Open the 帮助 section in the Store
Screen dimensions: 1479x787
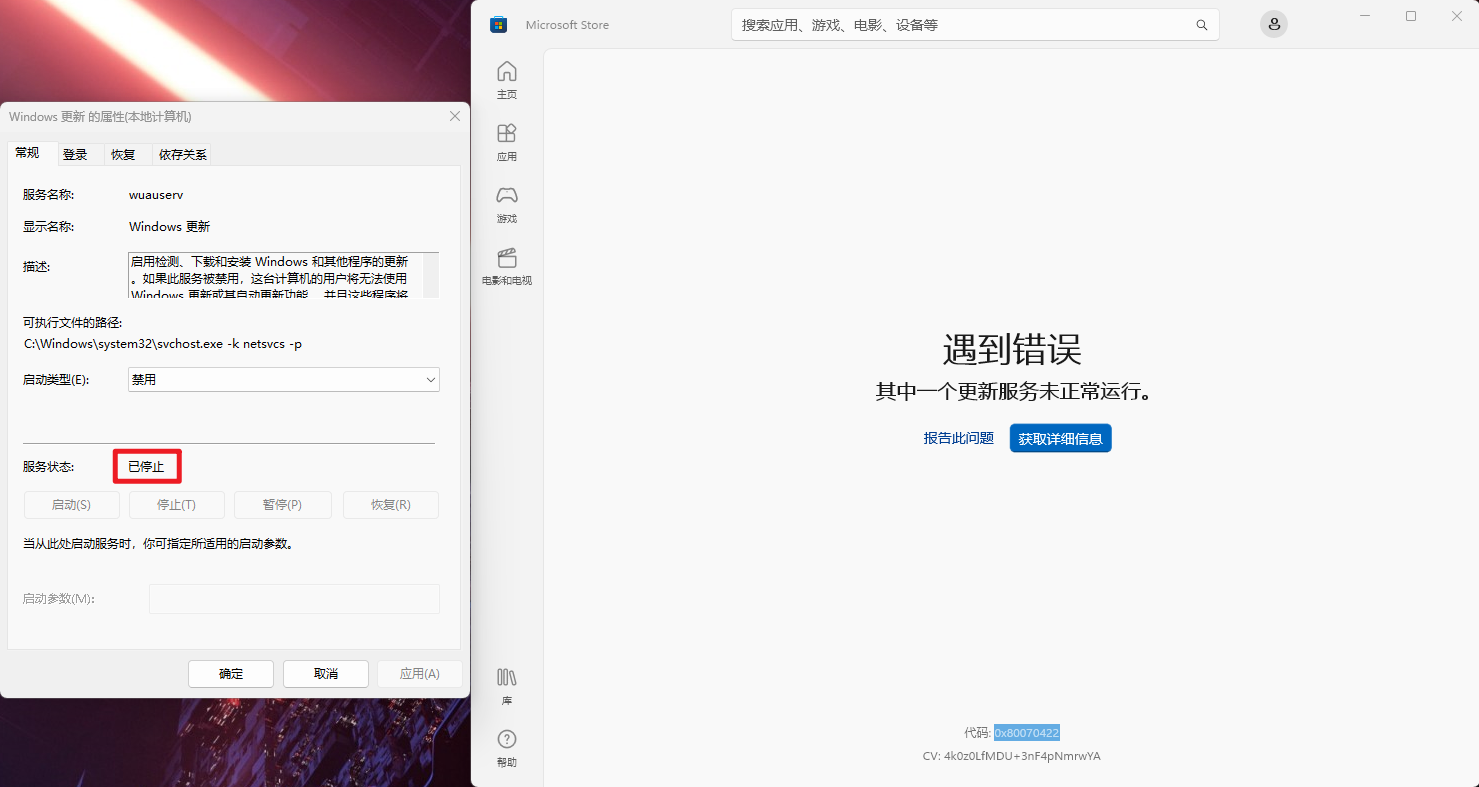point(507,745)
